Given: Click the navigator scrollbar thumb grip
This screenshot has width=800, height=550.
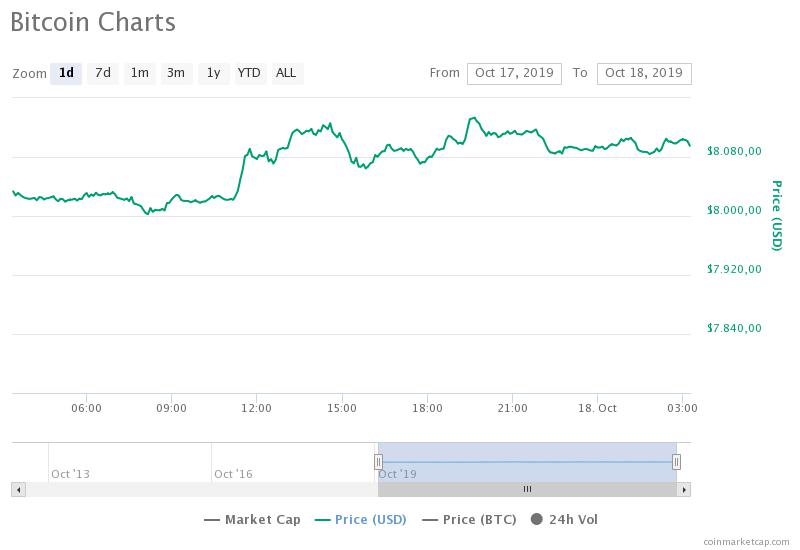Looking at the screenshot, I should tap(527, 489).
